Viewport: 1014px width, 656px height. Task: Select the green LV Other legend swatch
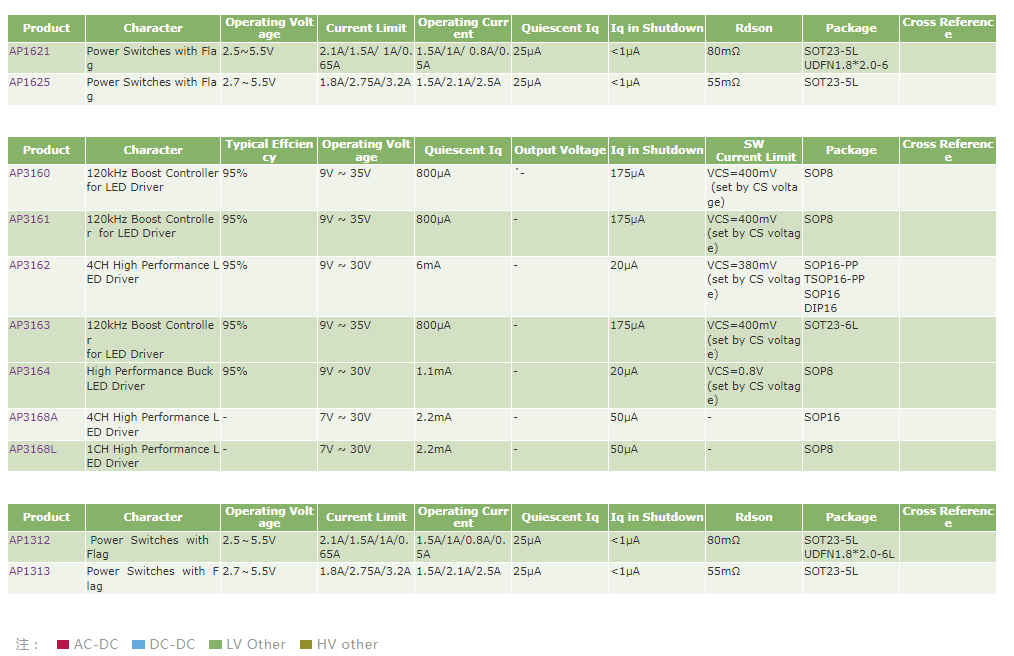pyautogui.click(x=215, y=645)
